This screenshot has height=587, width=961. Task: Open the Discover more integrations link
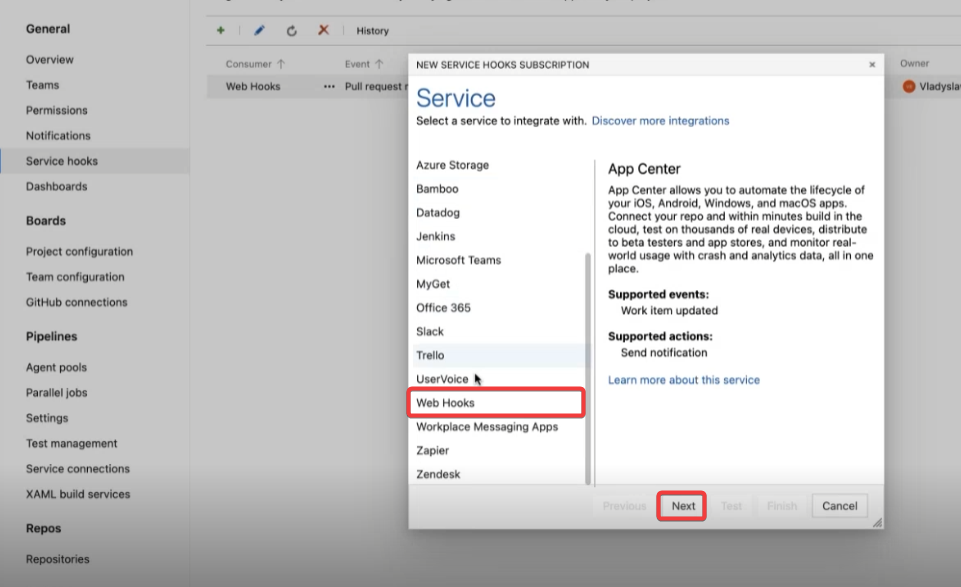[660, 121]
